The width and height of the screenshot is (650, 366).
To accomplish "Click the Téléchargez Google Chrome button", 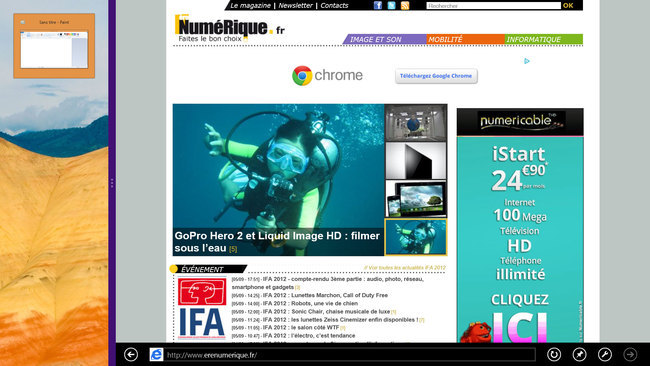I will point(436,76).
